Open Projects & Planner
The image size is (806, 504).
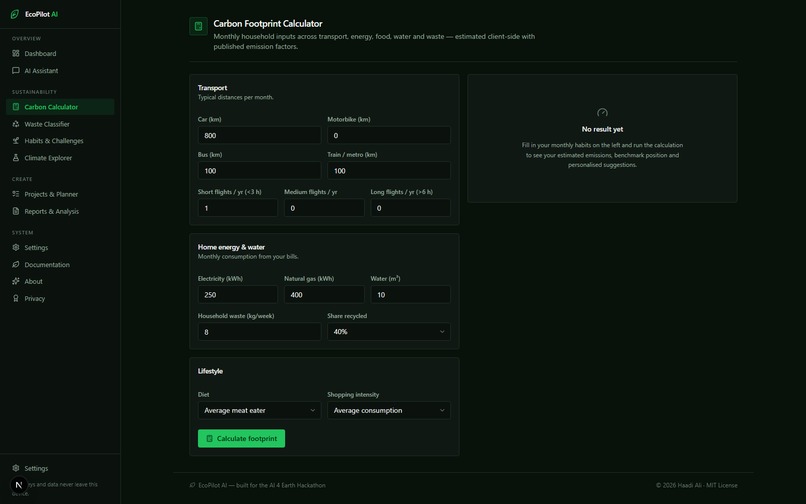(60, 194)
